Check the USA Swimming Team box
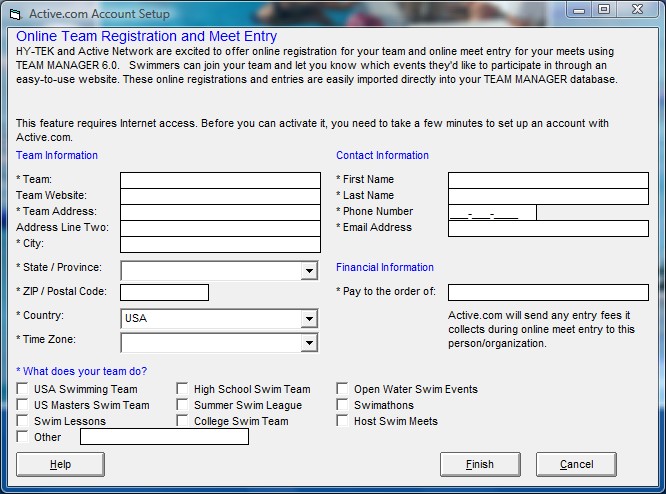Viewport: 666px width, 494px height. click(x=22, y=389)
